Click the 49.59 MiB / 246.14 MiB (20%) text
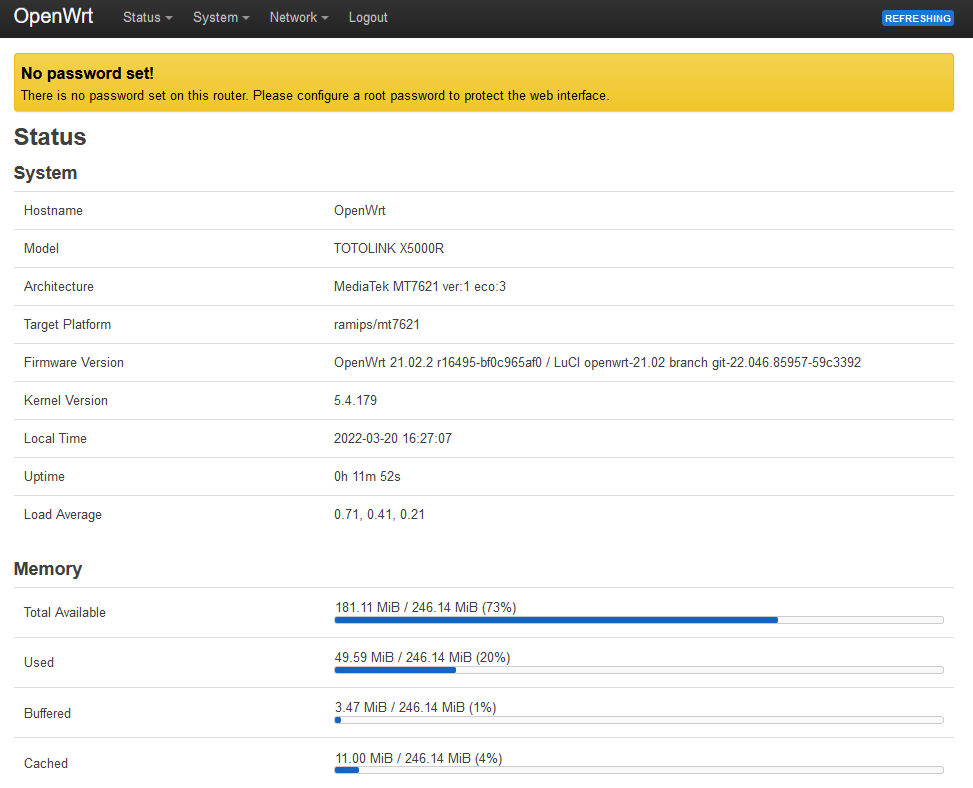The image size is (973, 788). click(x=423, y=658)
